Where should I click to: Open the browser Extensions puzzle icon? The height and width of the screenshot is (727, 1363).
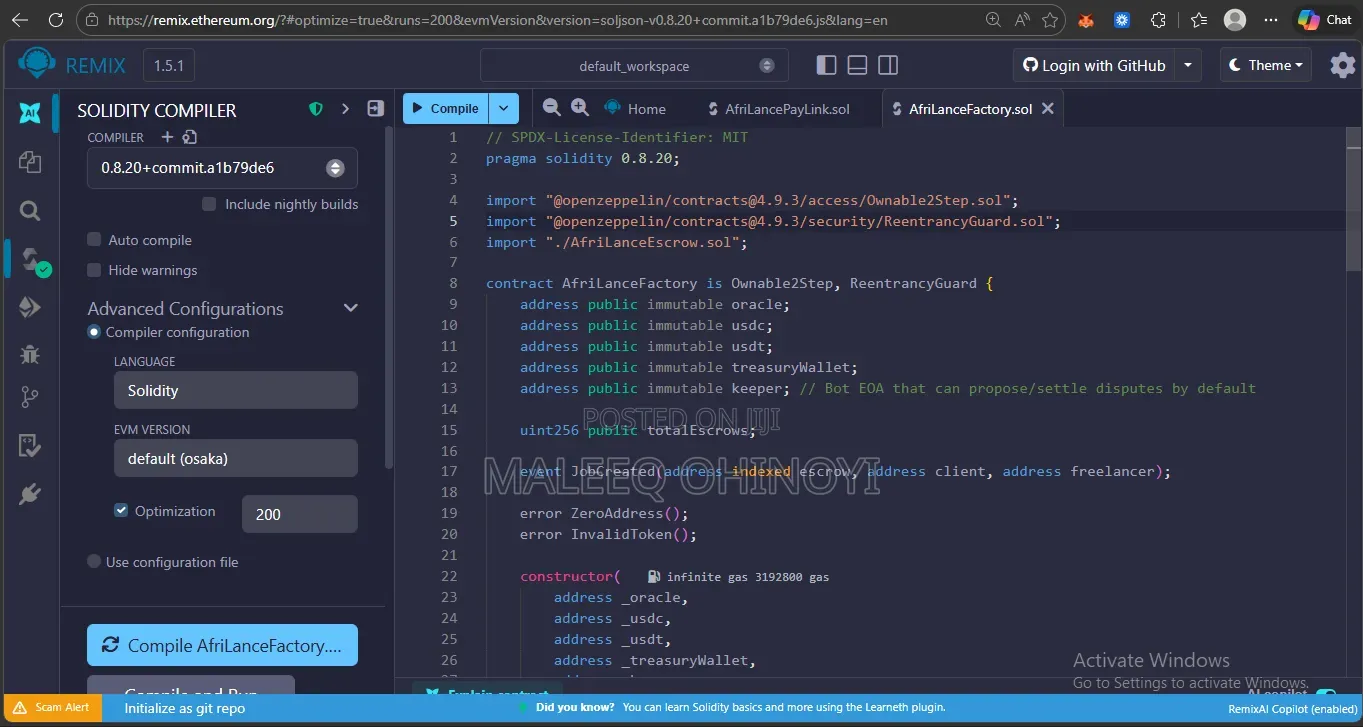click(x=1158, y=20)
